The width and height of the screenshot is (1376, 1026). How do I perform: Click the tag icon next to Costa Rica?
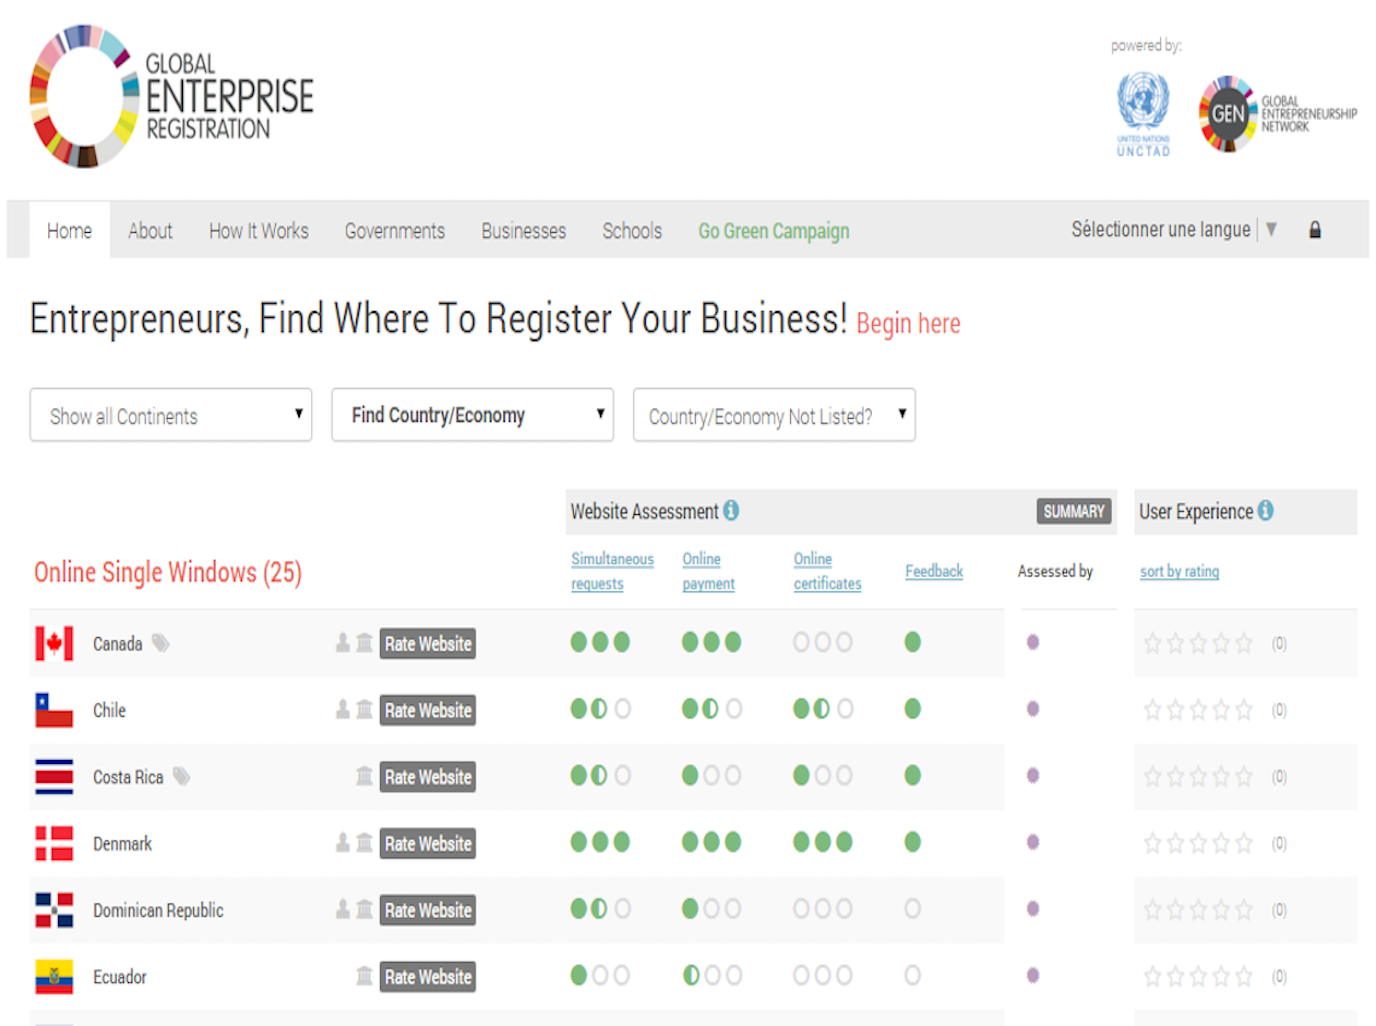click(181, 776)
